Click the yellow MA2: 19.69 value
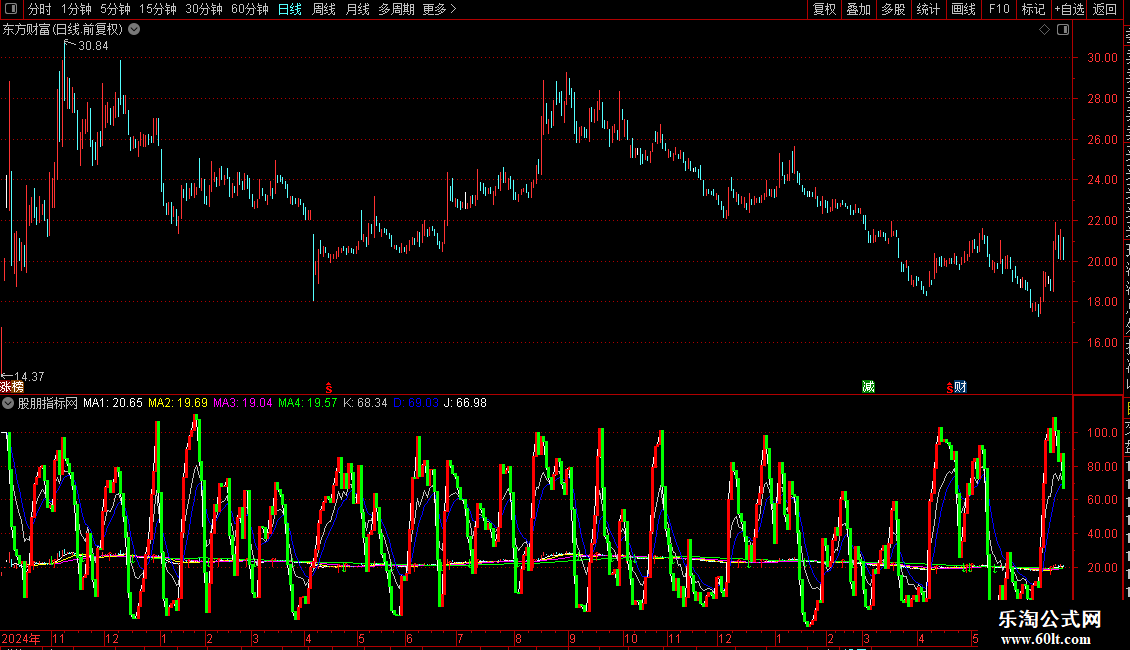 click(178, 403)
